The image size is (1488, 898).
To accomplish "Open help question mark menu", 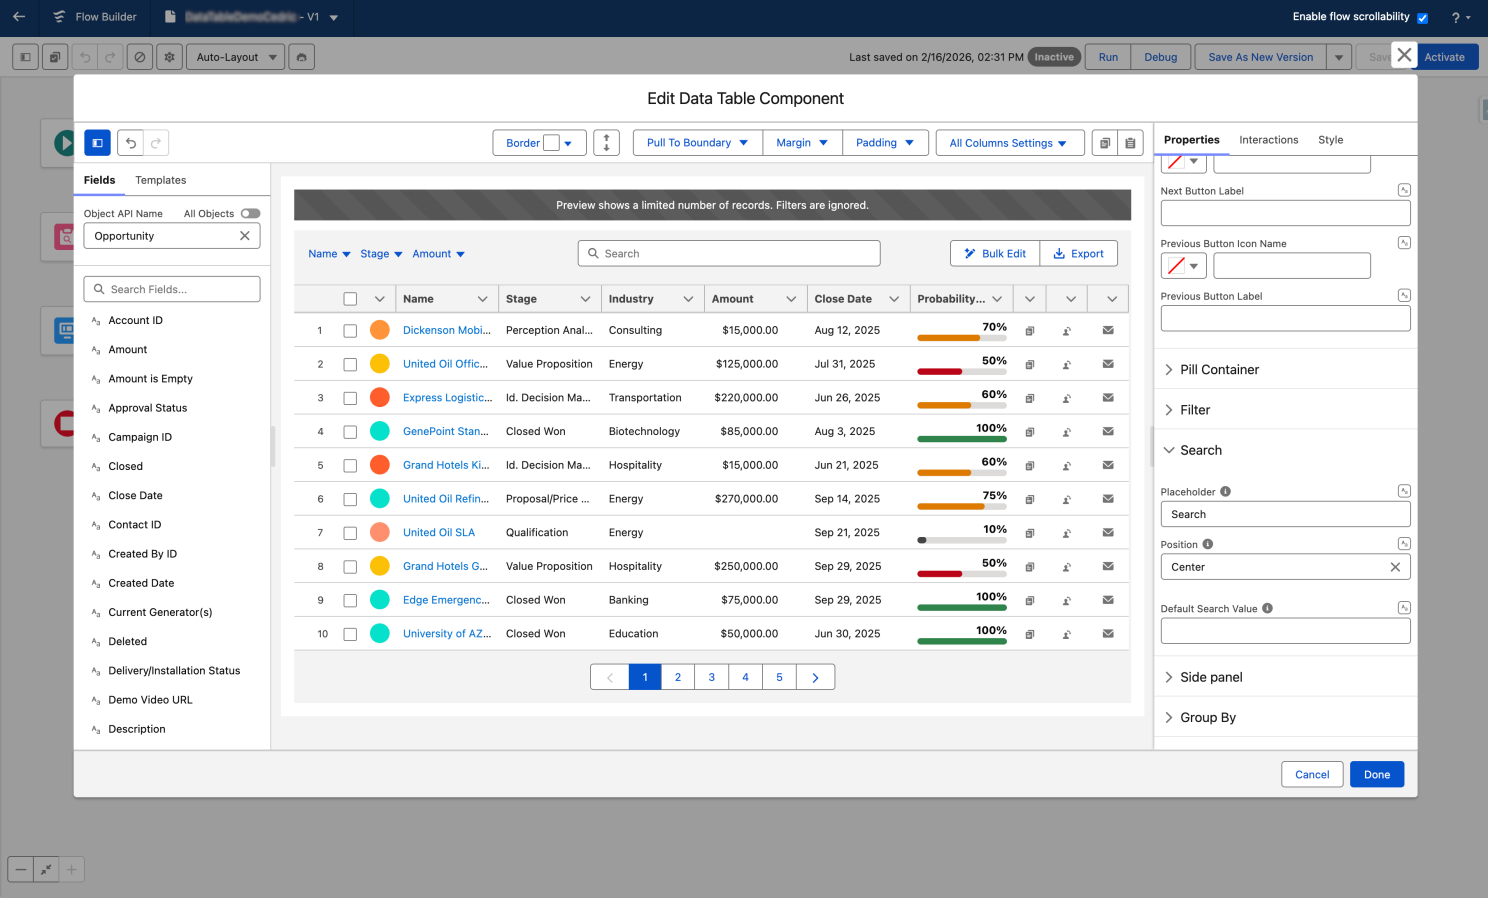I will click(x=1460, y=17).
